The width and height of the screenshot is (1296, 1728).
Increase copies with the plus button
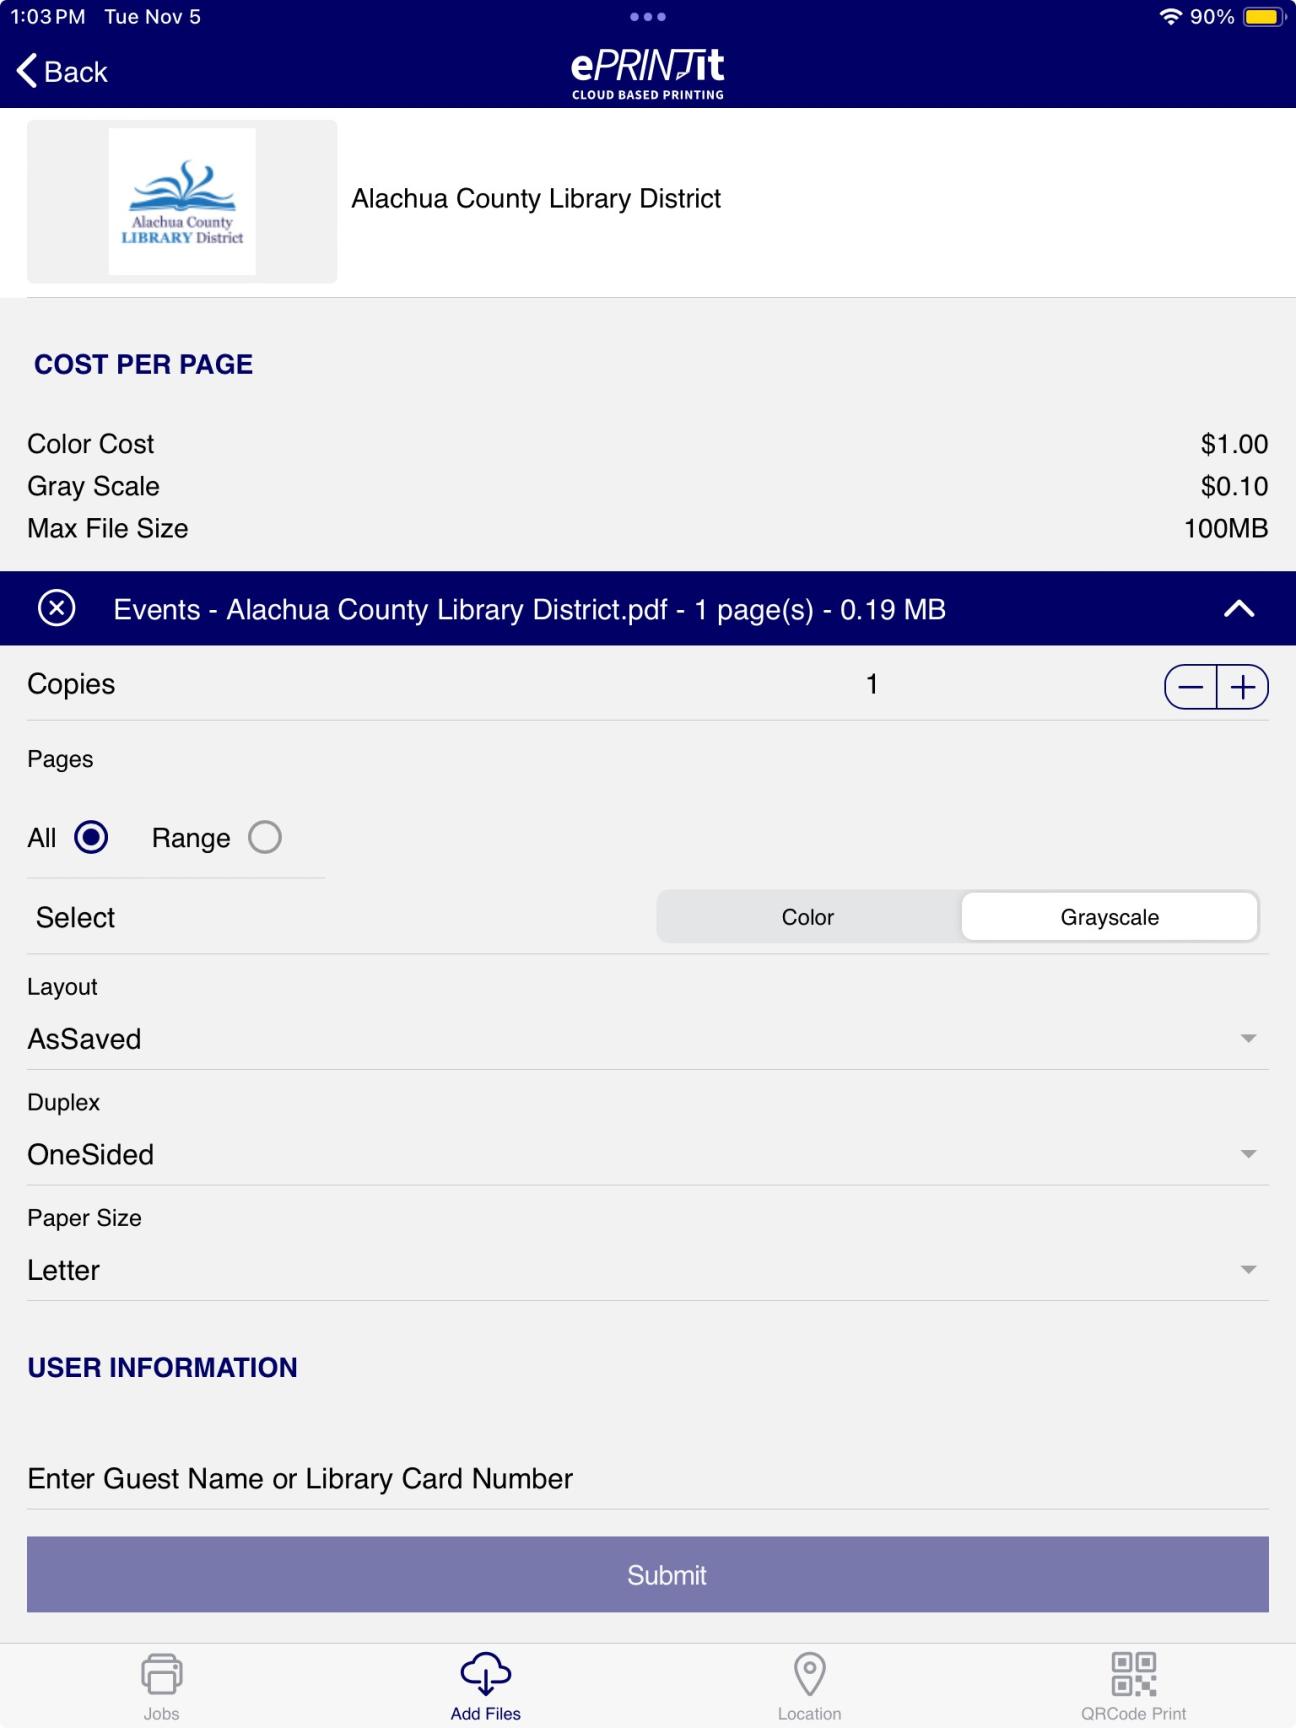pos(1243,687)
